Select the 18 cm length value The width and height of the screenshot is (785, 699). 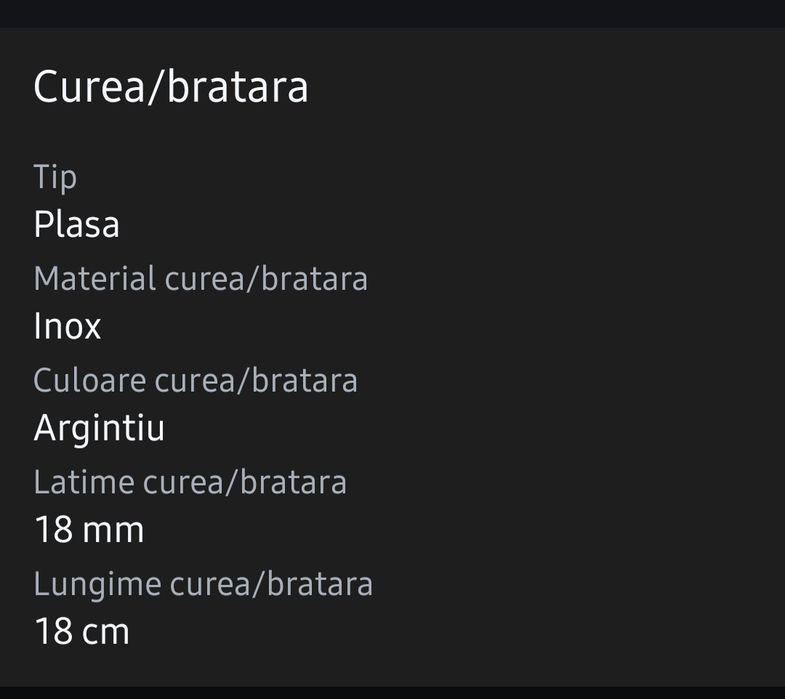[82, 631]
